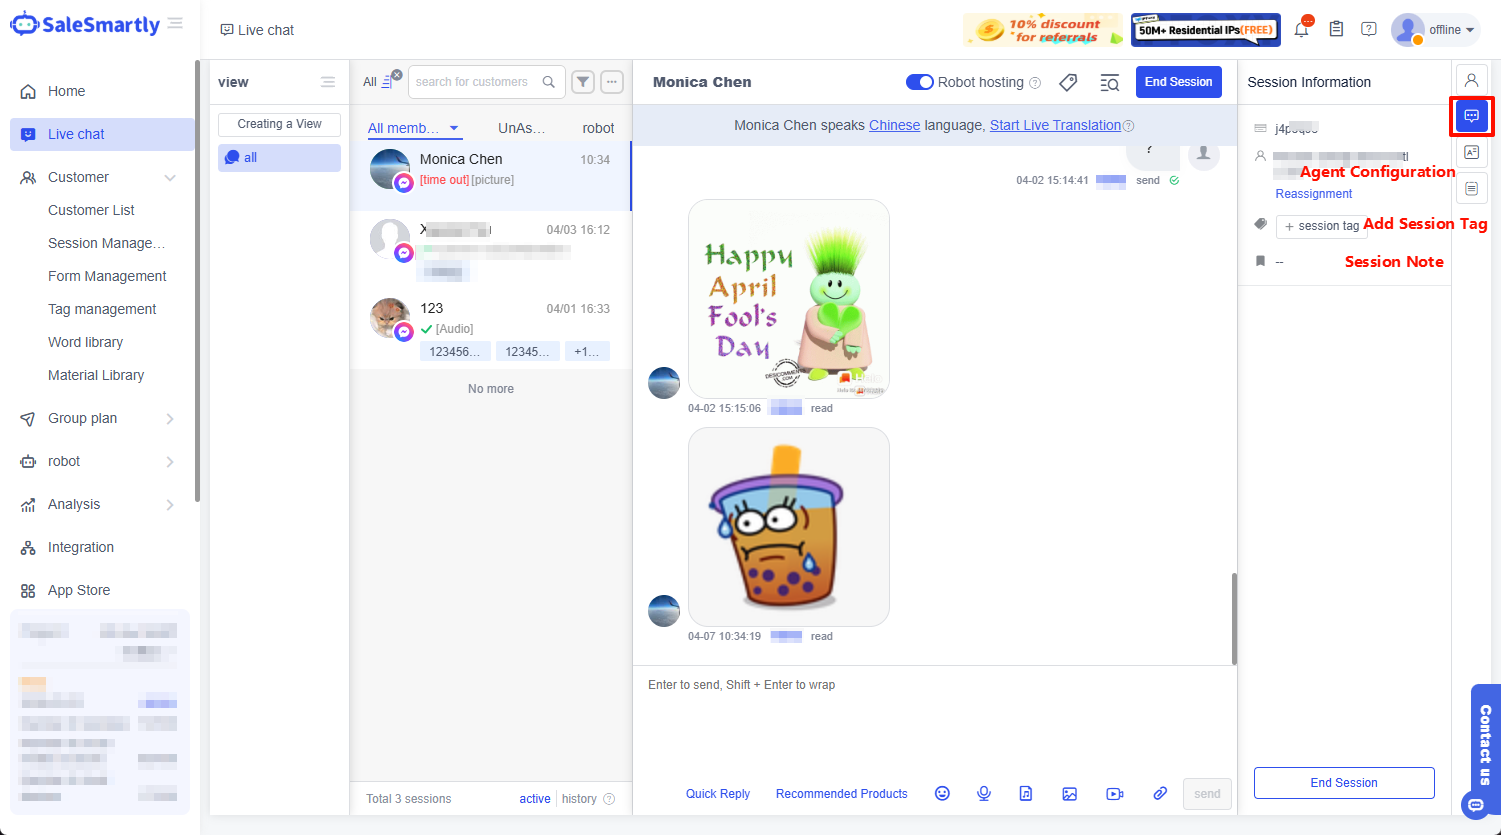Click the Quick Reply button
Screen dimensions: 1501x835
coord(717,793)
